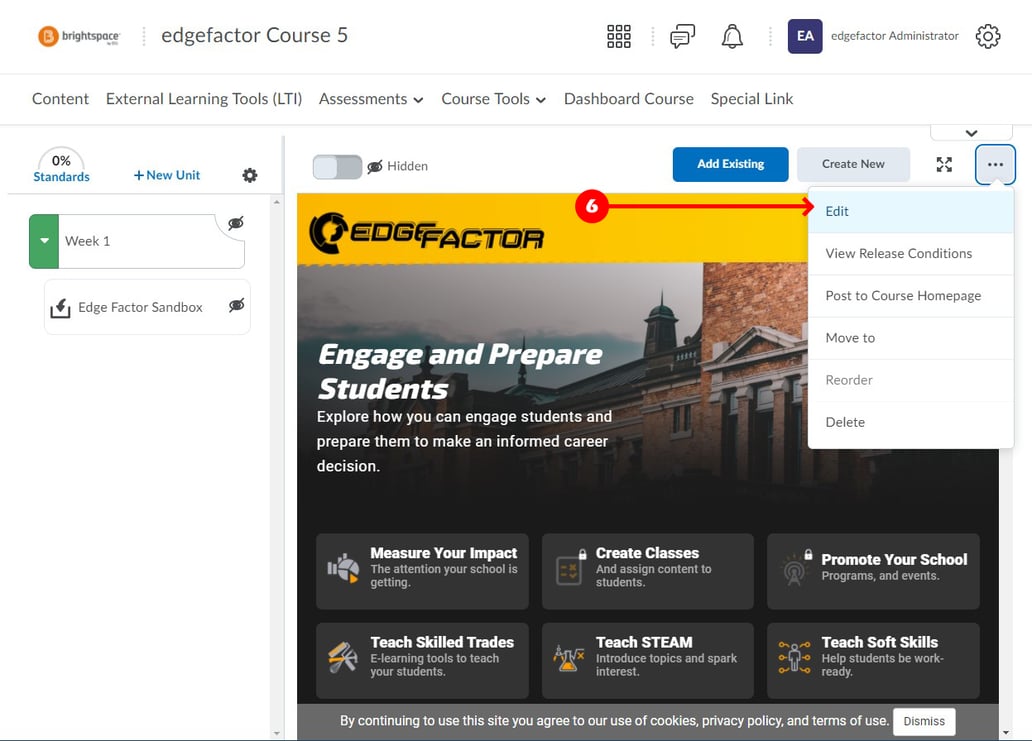Hide Week 1 with its eye toggle
The image size is (1032, 741).
234,224
